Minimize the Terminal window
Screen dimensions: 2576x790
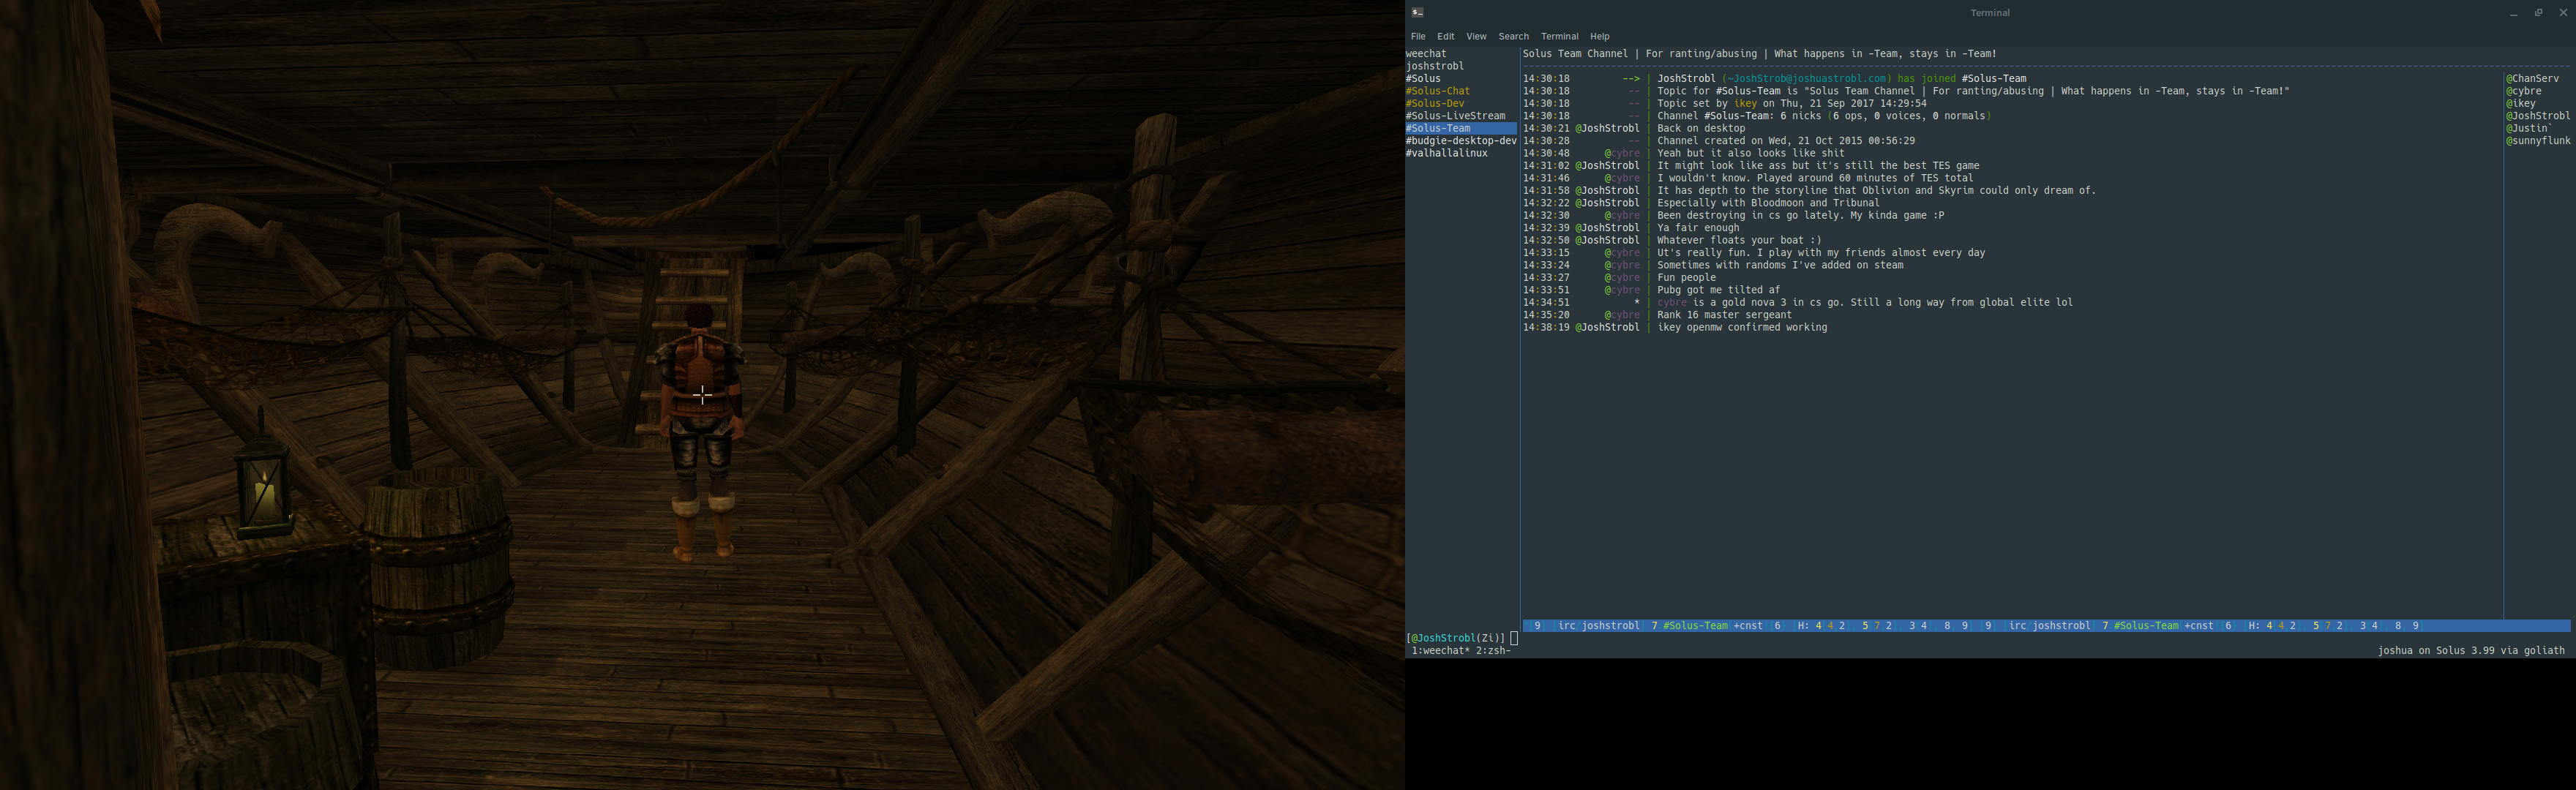pyautogui.click(x=2513, y=13)
